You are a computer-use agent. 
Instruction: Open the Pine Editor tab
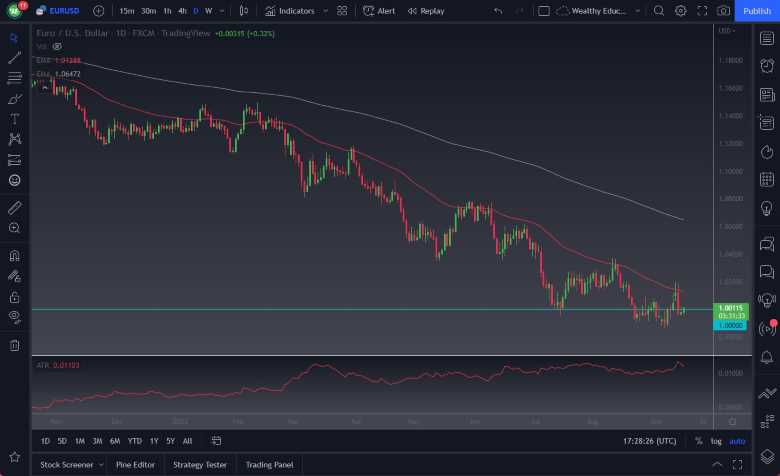pyautogui.click(x=135, y=465)
